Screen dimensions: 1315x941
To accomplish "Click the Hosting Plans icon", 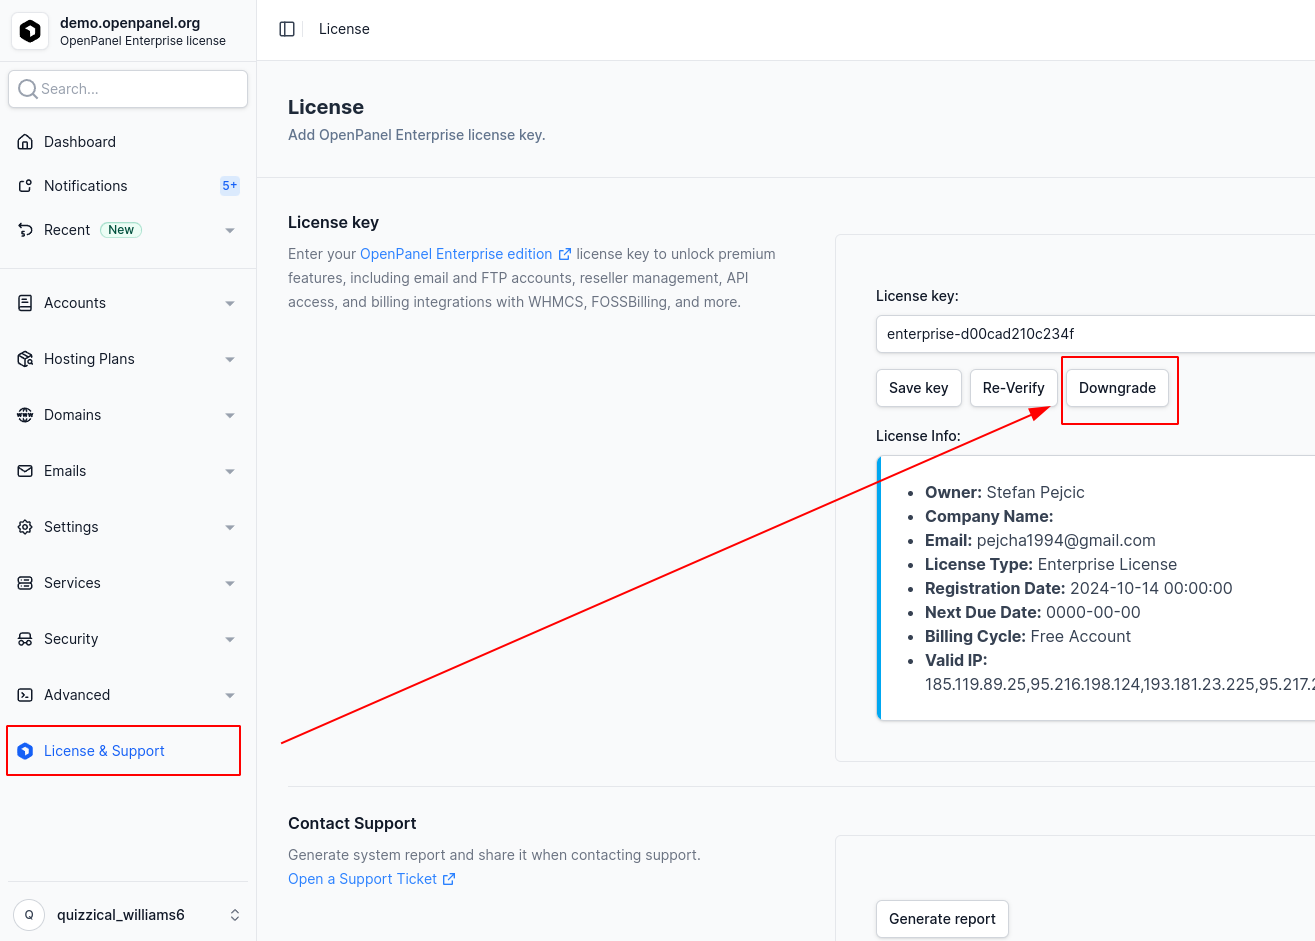I will click(25, 359).
